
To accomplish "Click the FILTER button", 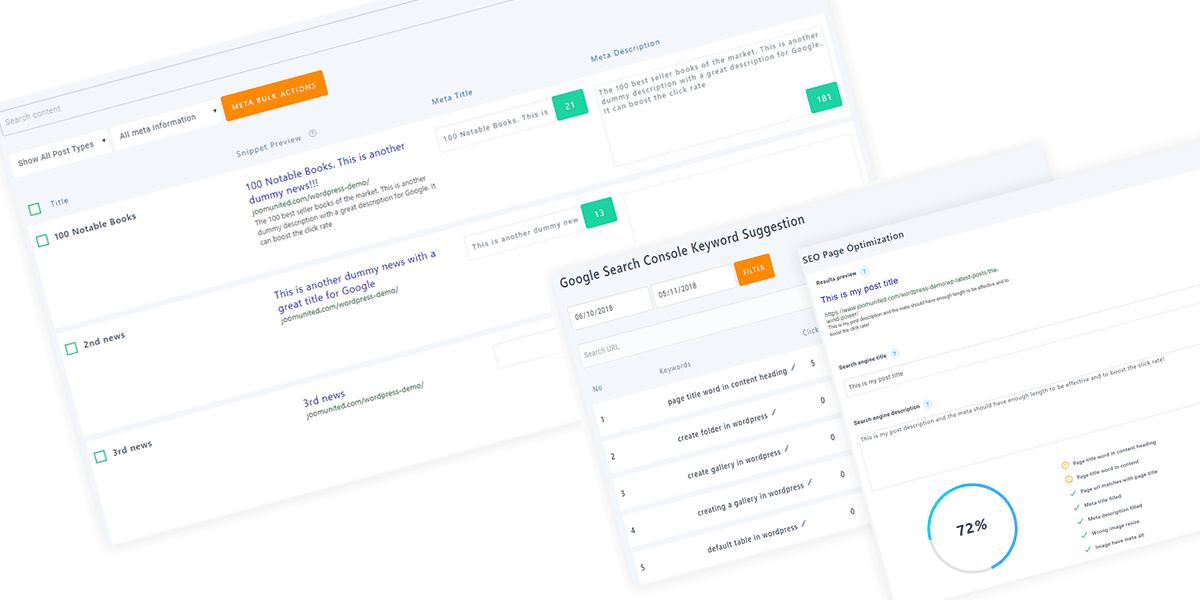I will click(755, 270).
